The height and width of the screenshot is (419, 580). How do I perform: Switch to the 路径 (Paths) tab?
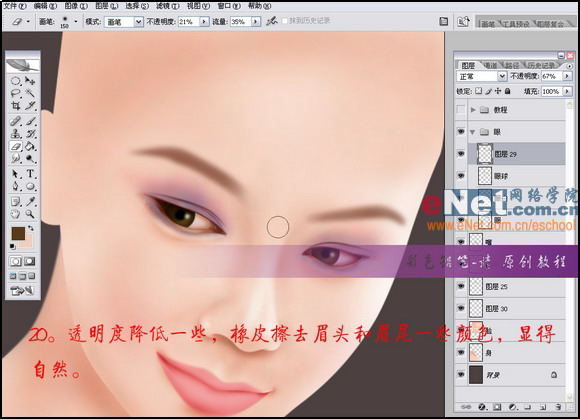[x=512, y=65]
